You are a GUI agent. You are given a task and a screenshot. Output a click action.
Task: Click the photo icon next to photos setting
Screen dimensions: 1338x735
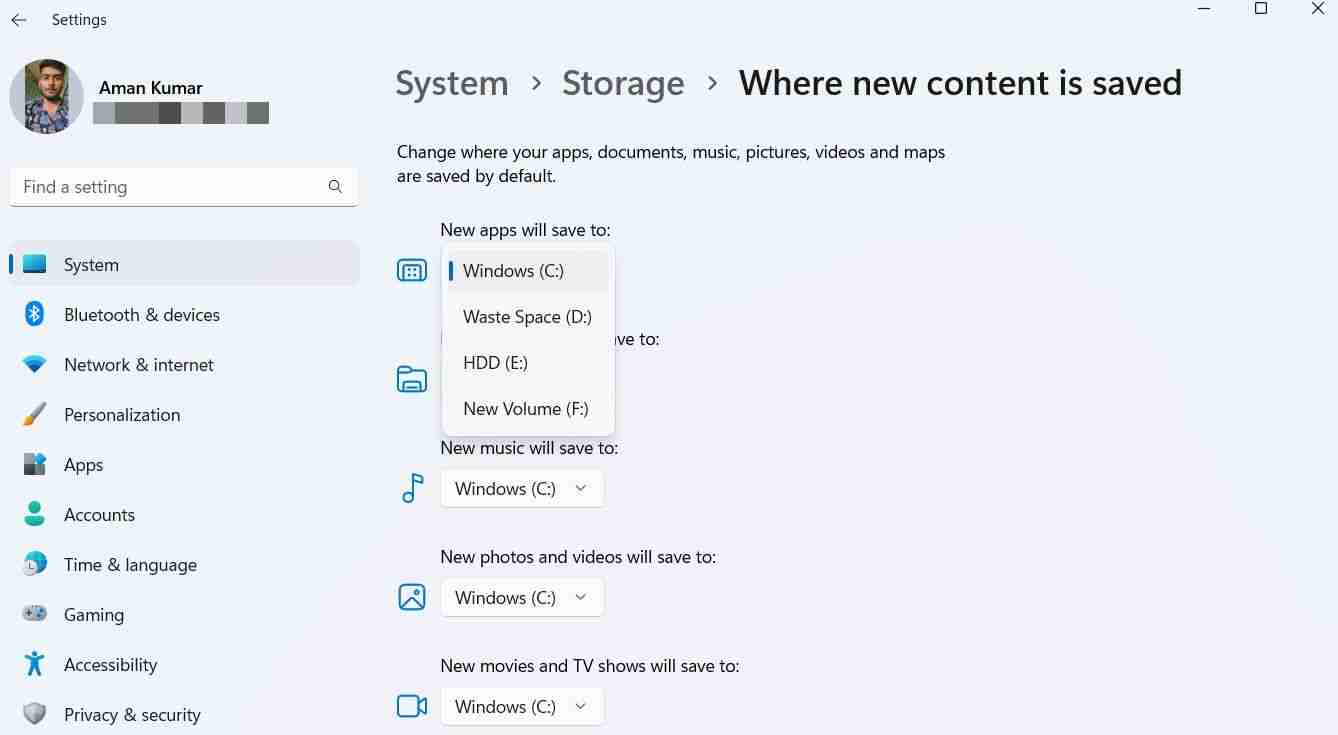coord(411,597)
